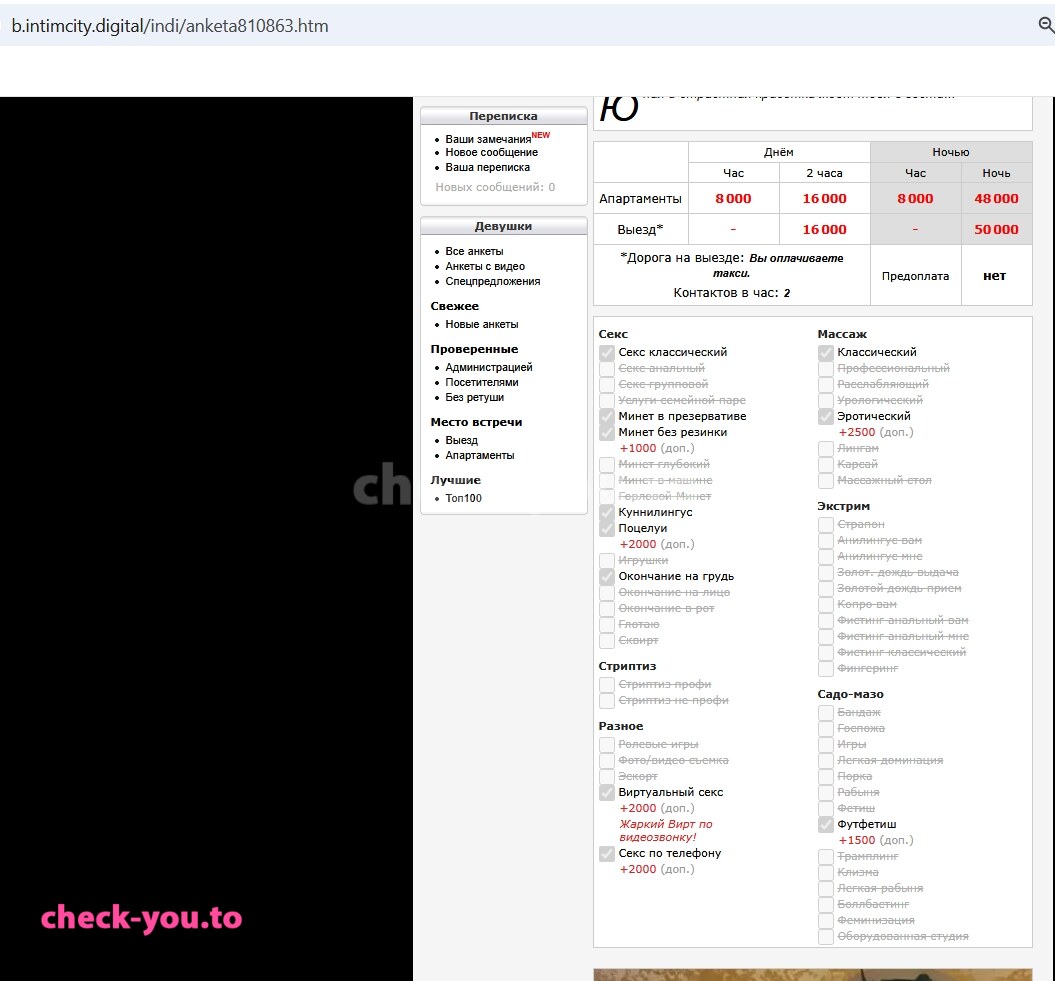The image size is (1055, 981).
Task: Open the "Топ100" link
Action: (463, 498)
